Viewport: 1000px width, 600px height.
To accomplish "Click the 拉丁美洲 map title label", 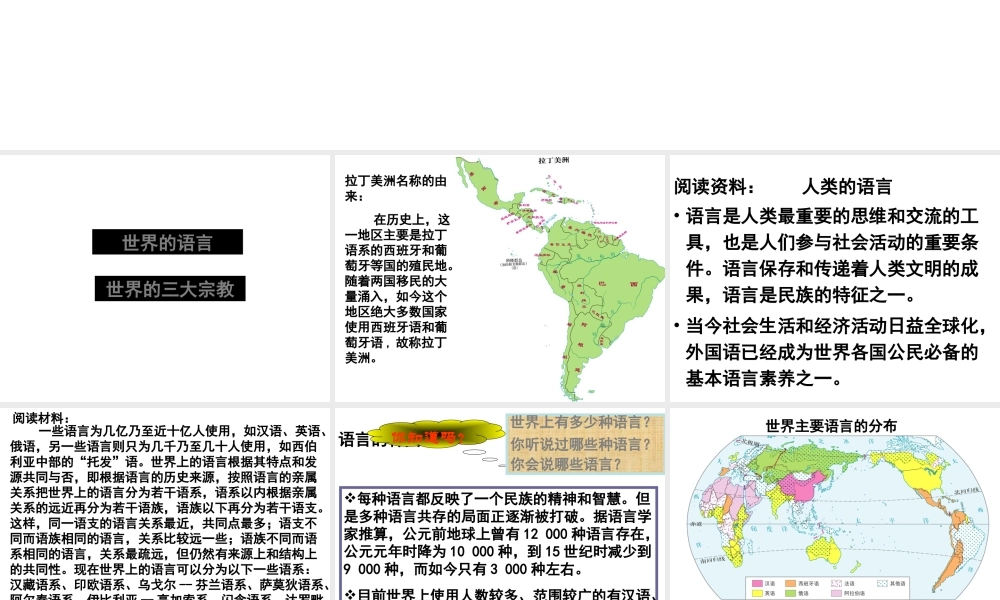I will (553, 160).
